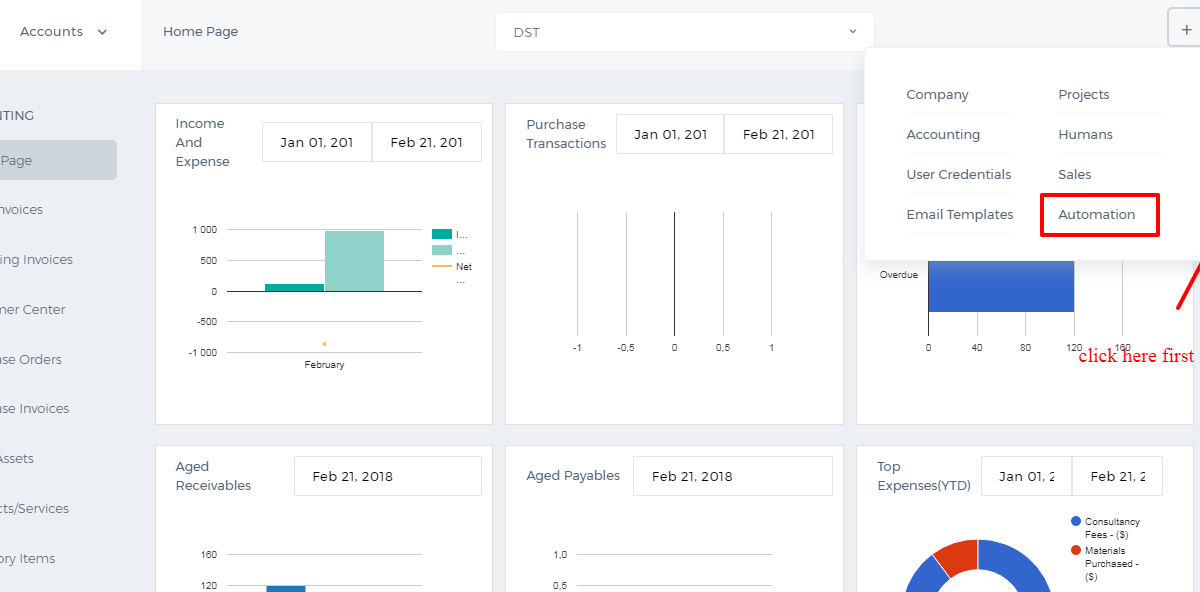Click the February axis label
Screen dimensions: 1200x592
[x=324, y=365]
